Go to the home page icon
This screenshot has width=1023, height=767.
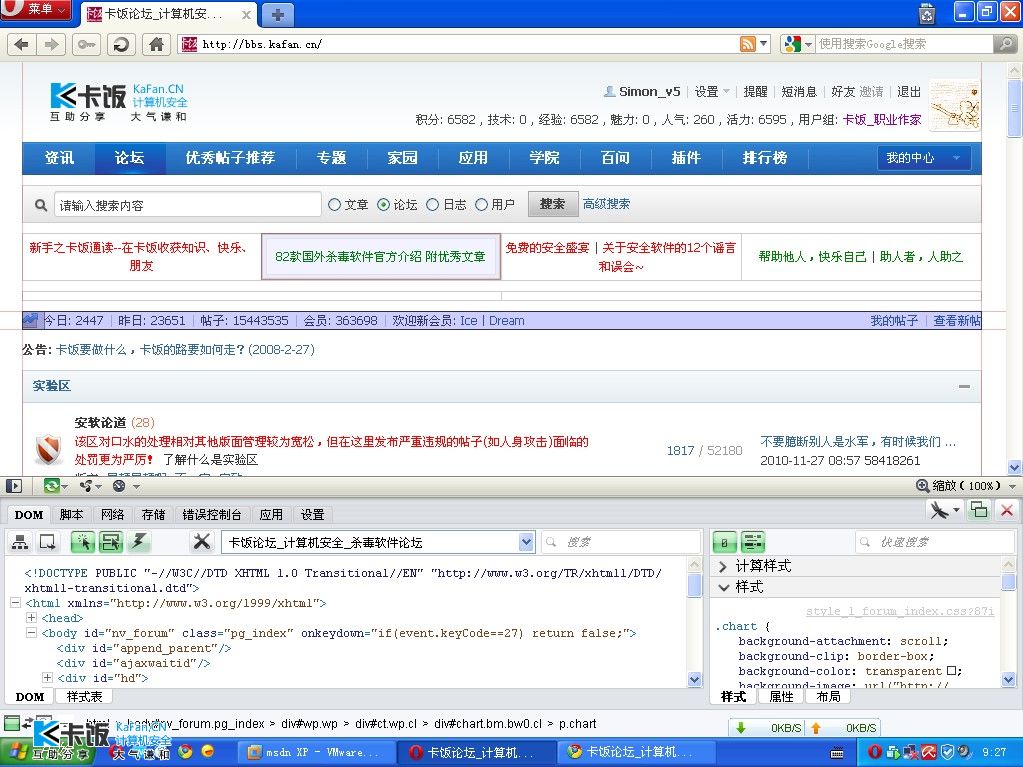pos(157,44)
